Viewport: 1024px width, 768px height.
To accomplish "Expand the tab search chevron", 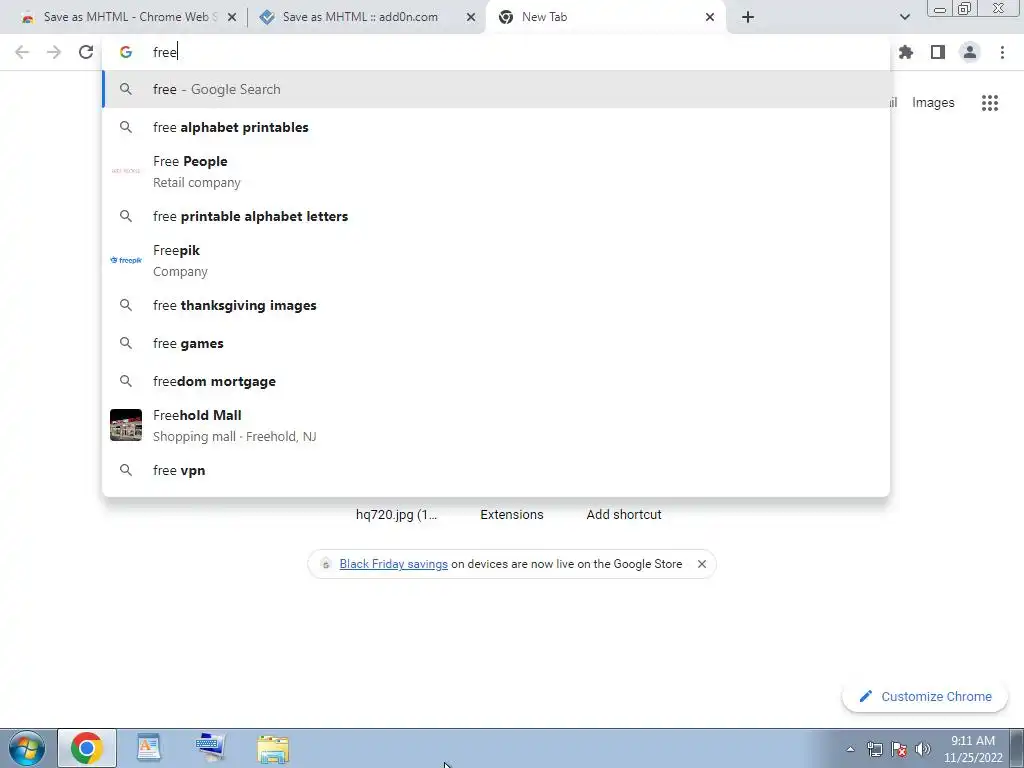I will (904, 17).
